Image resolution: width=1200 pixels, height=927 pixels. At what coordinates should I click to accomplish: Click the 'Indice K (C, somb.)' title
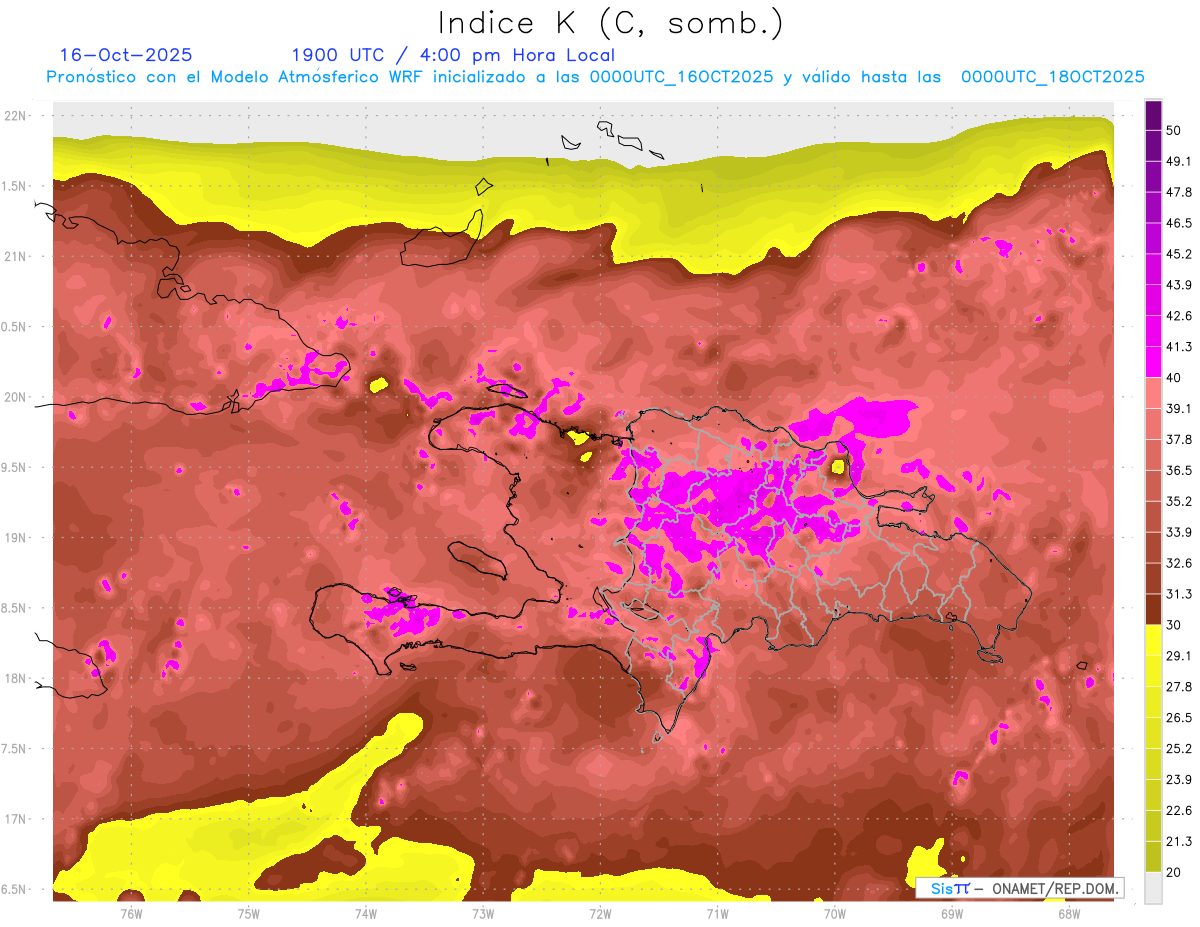[x=610, y=22]
